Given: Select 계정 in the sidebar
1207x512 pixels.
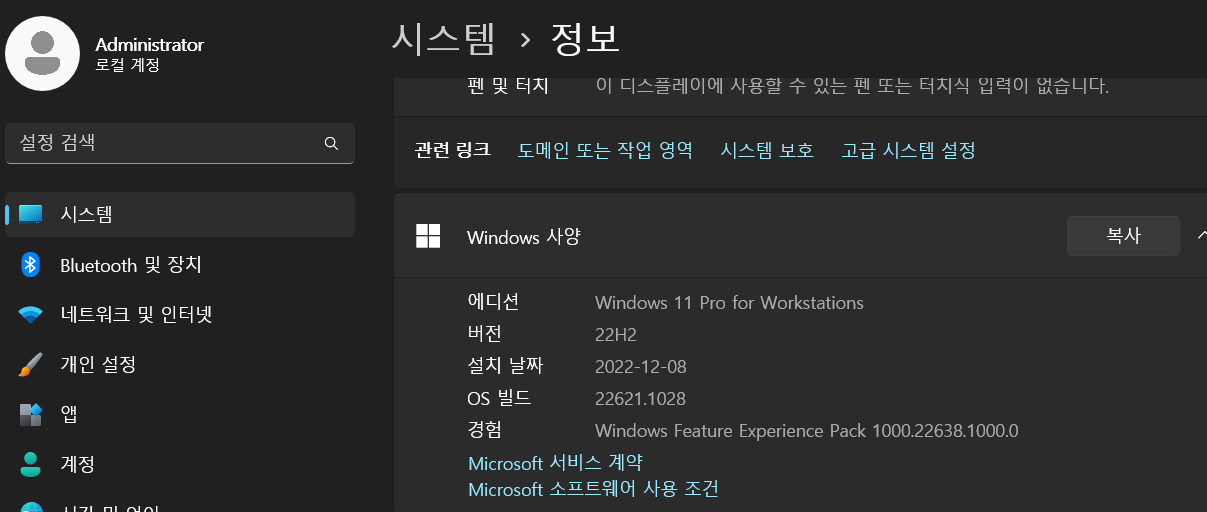Looking at the screenshot, I should 180,464.
